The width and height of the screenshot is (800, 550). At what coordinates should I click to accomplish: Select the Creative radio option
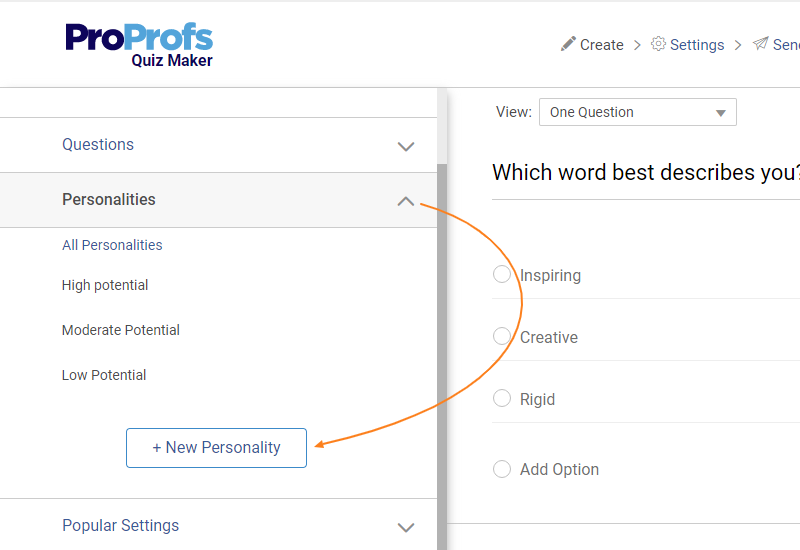502,336
